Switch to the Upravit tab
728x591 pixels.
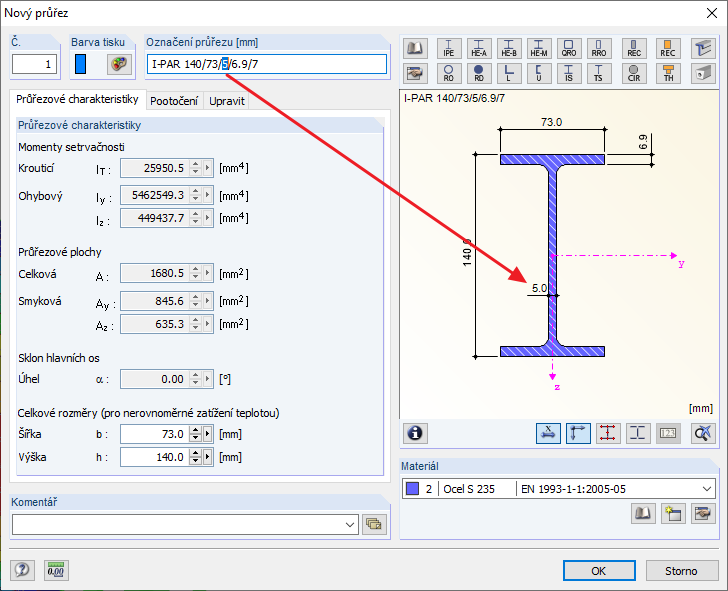click(227, 101)
